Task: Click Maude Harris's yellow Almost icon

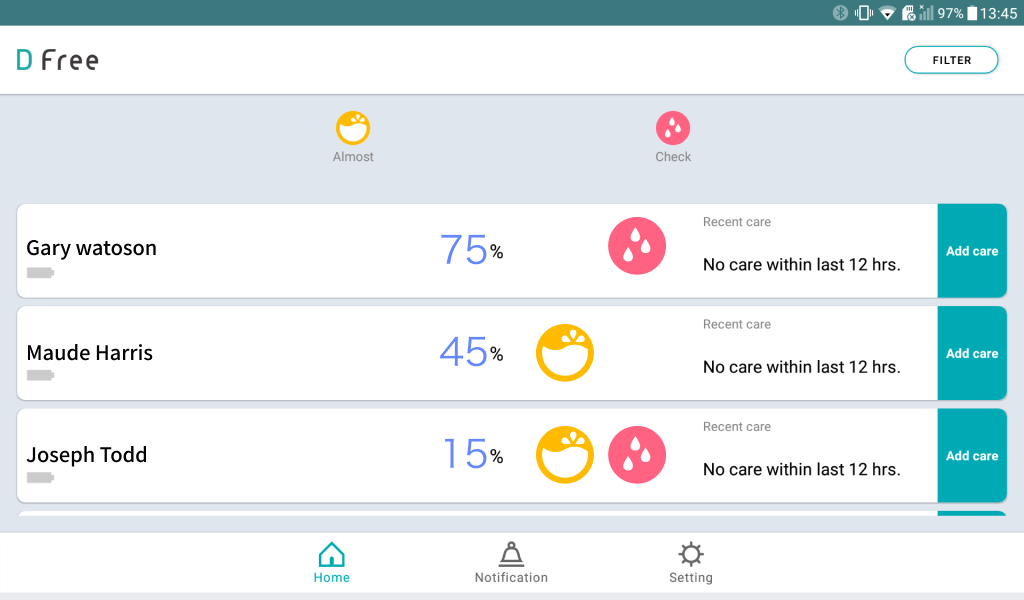Action: [565, 353]
